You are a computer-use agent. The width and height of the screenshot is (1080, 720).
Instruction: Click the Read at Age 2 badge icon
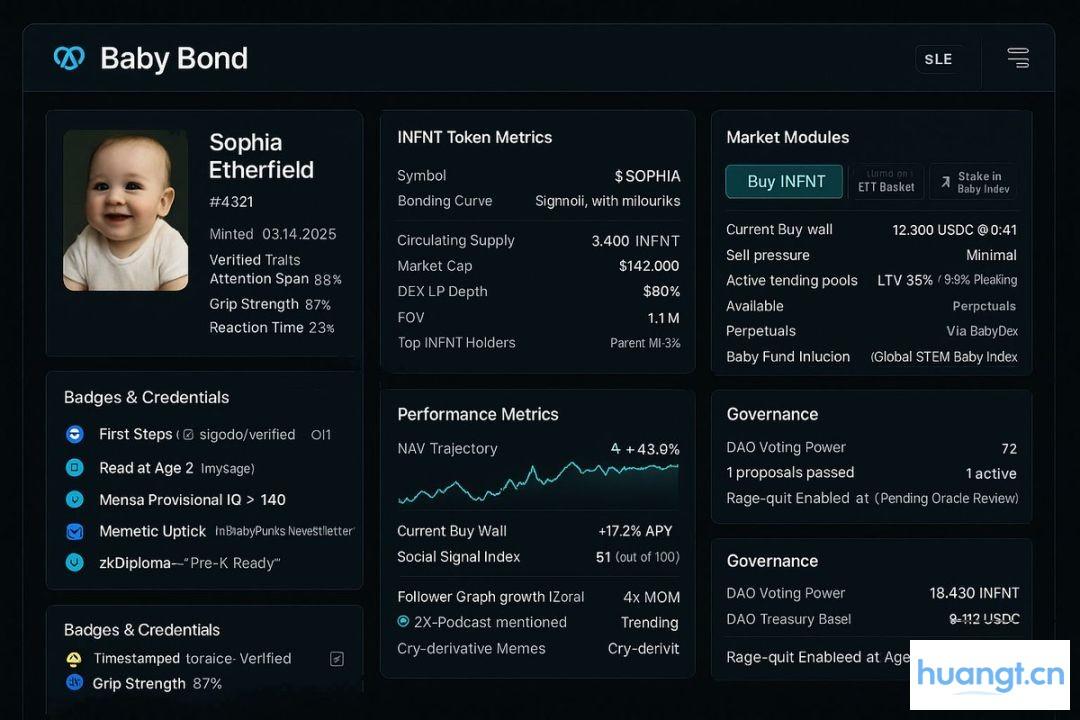click(x=74, y=467)
